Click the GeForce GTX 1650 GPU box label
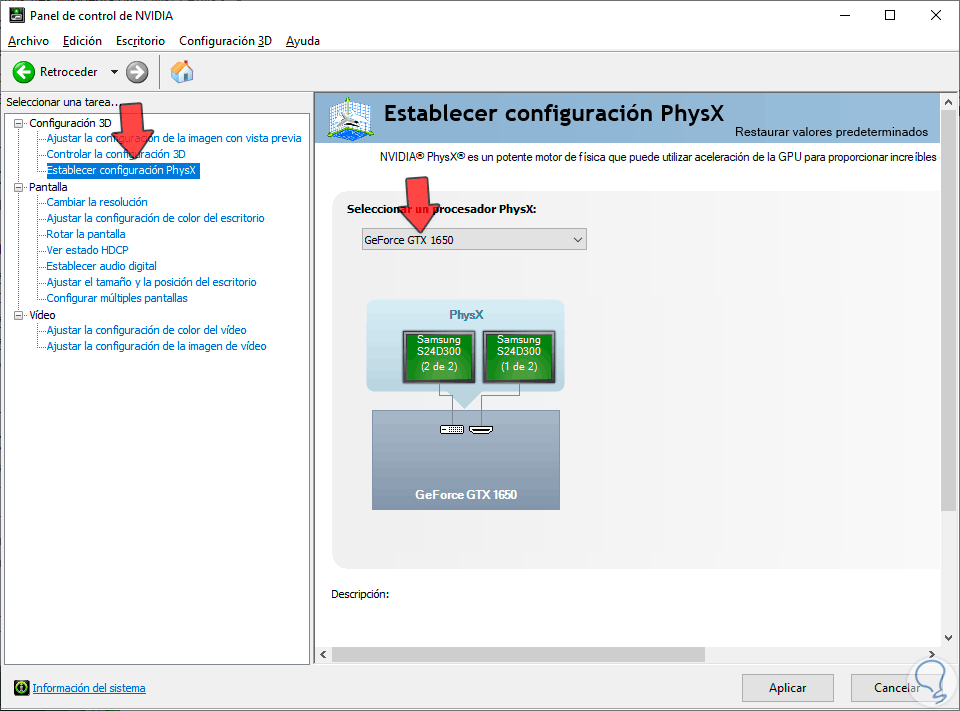 (x=466, y=495)
